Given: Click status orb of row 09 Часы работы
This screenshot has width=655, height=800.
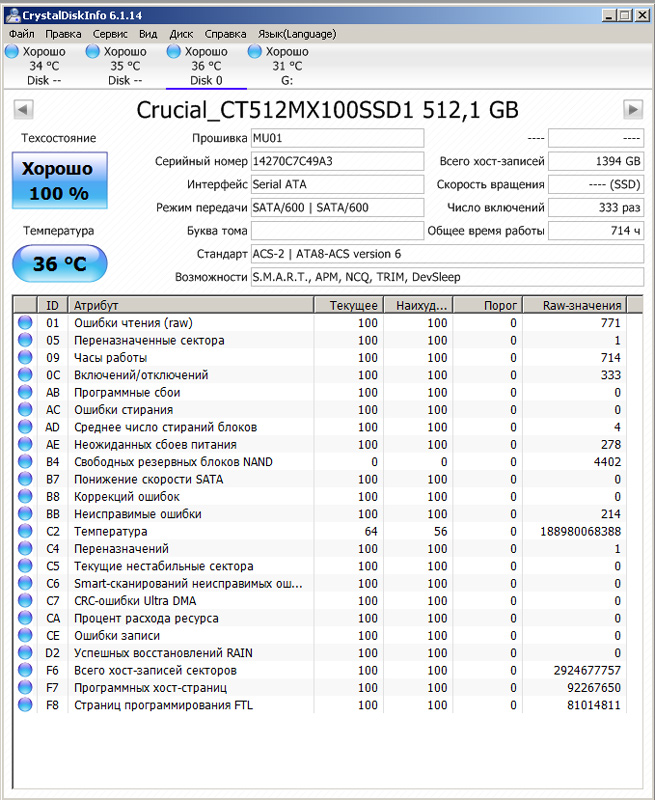Looking at the screenshot, I should click(25, 357).
